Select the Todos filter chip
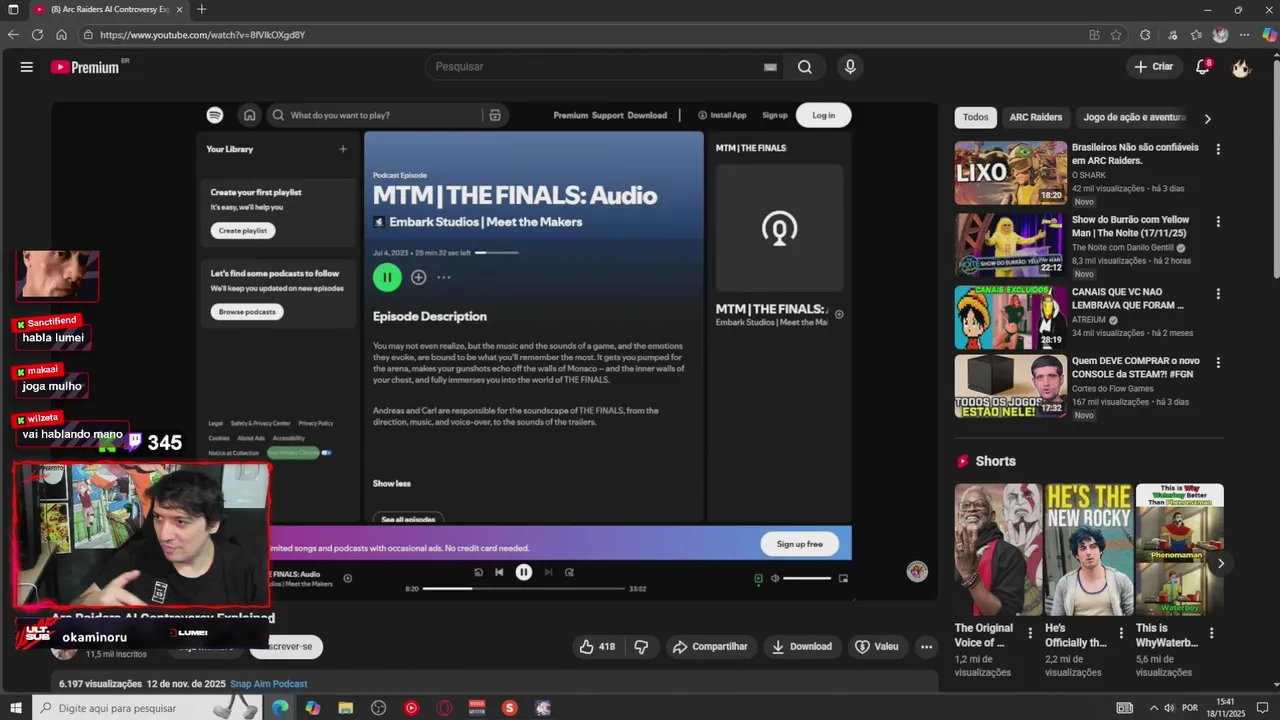1280x720 pixels. pyautogui.click(x=975, y=117)
